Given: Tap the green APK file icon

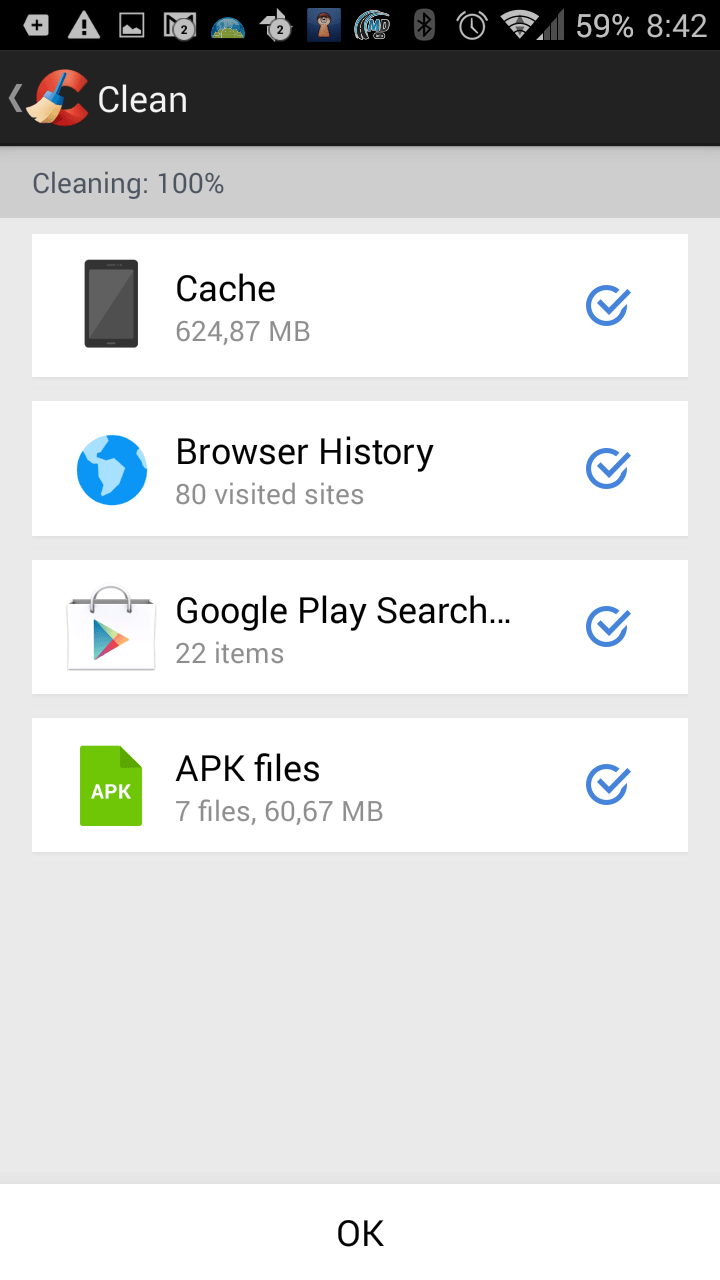Looking at the screenshot, I should coord(111,786).
